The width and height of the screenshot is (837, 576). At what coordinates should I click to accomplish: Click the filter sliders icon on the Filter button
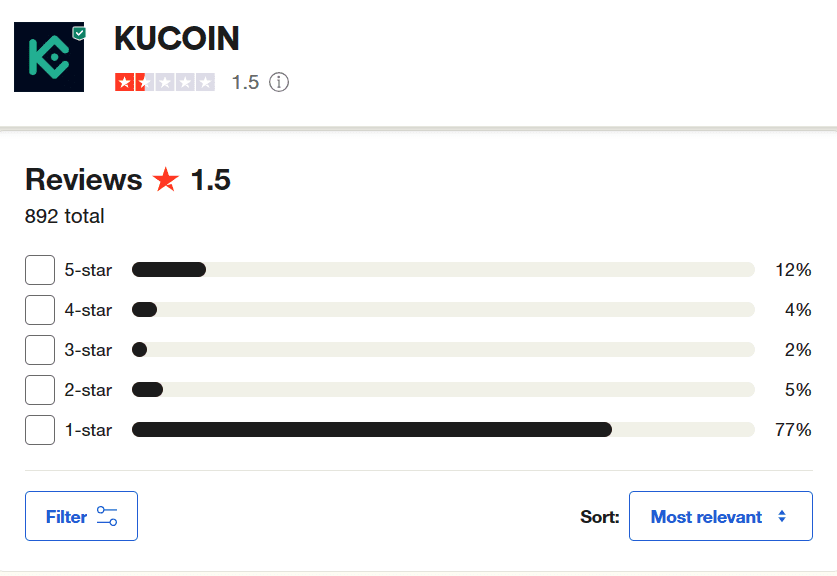pos(104,515)
